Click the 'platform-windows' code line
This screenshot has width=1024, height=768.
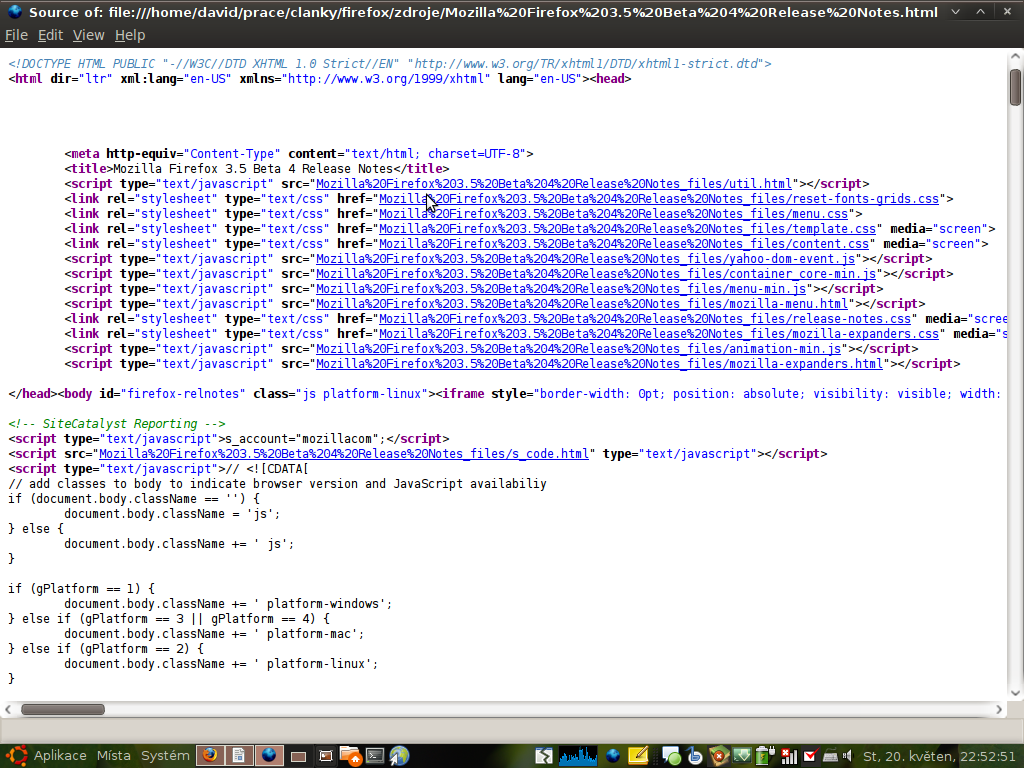228,604
